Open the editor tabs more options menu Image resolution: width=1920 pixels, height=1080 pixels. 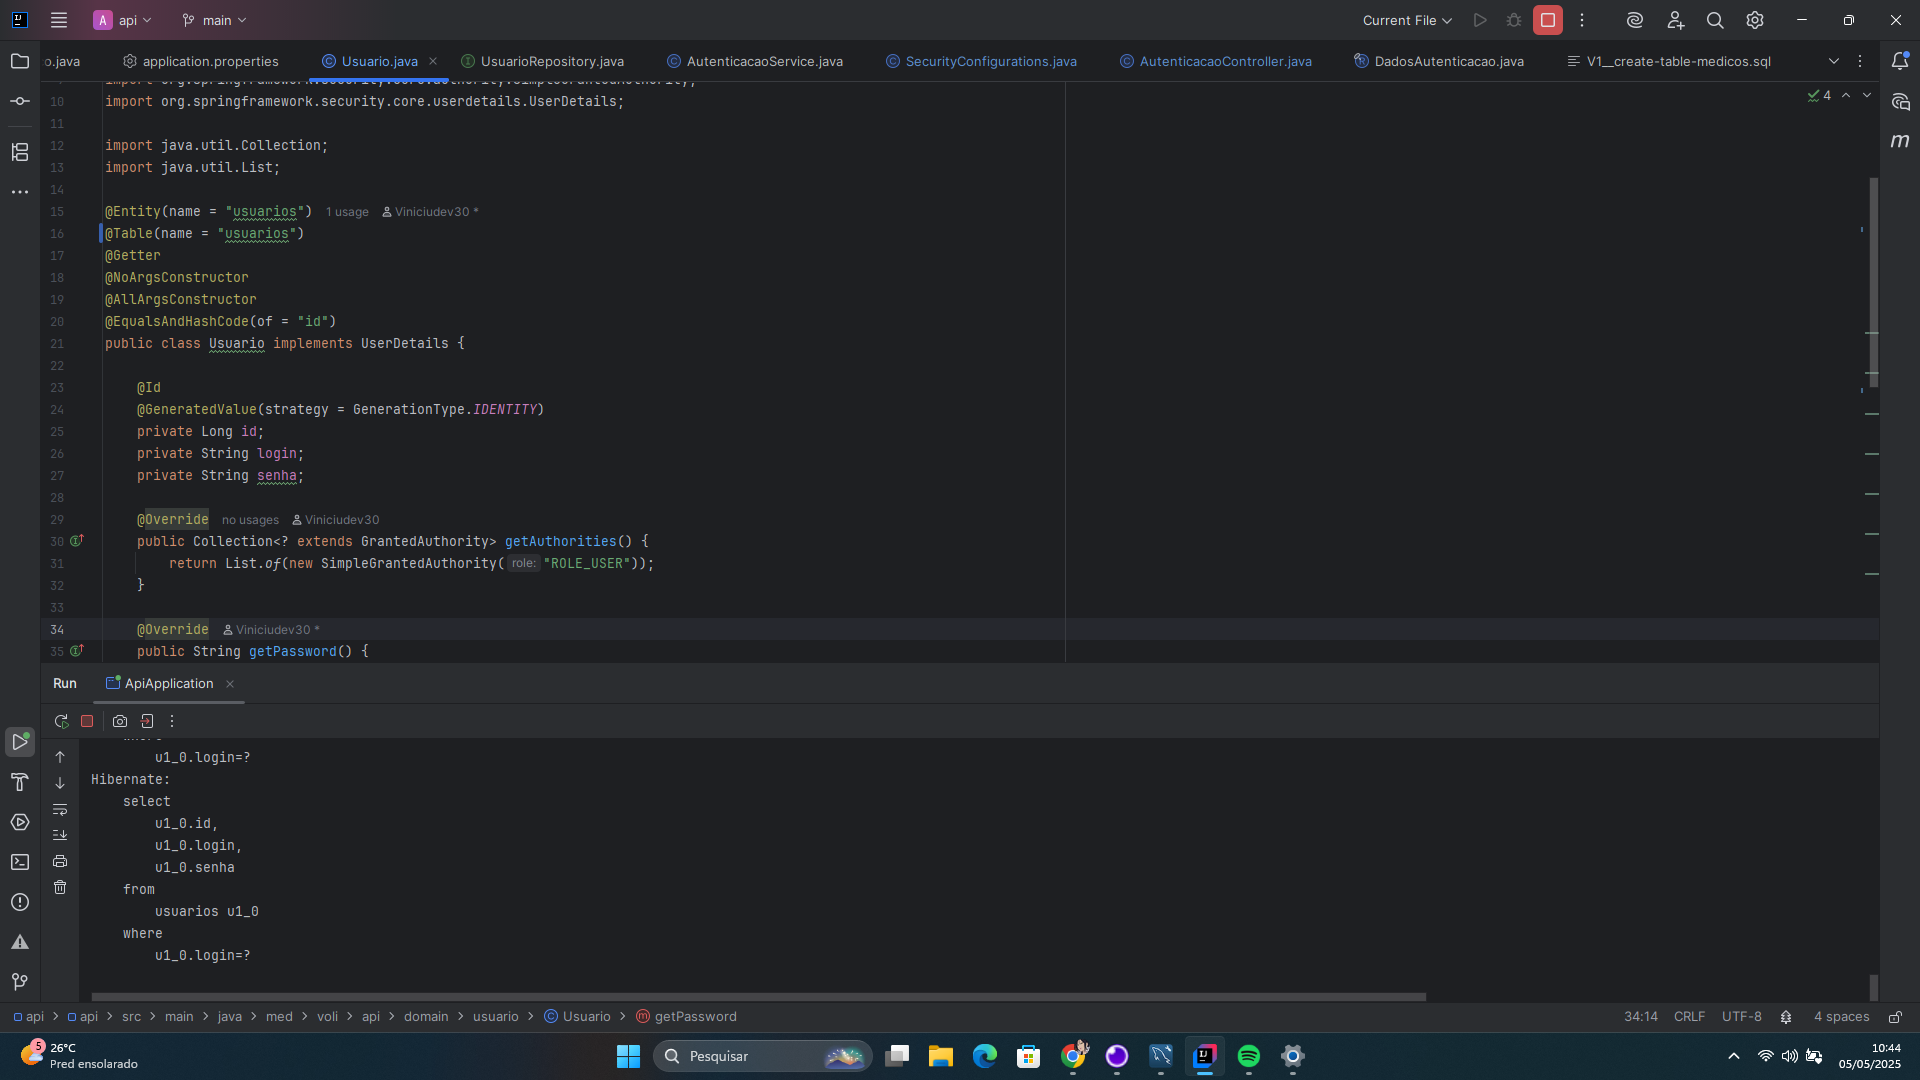tap(1860, 61)
